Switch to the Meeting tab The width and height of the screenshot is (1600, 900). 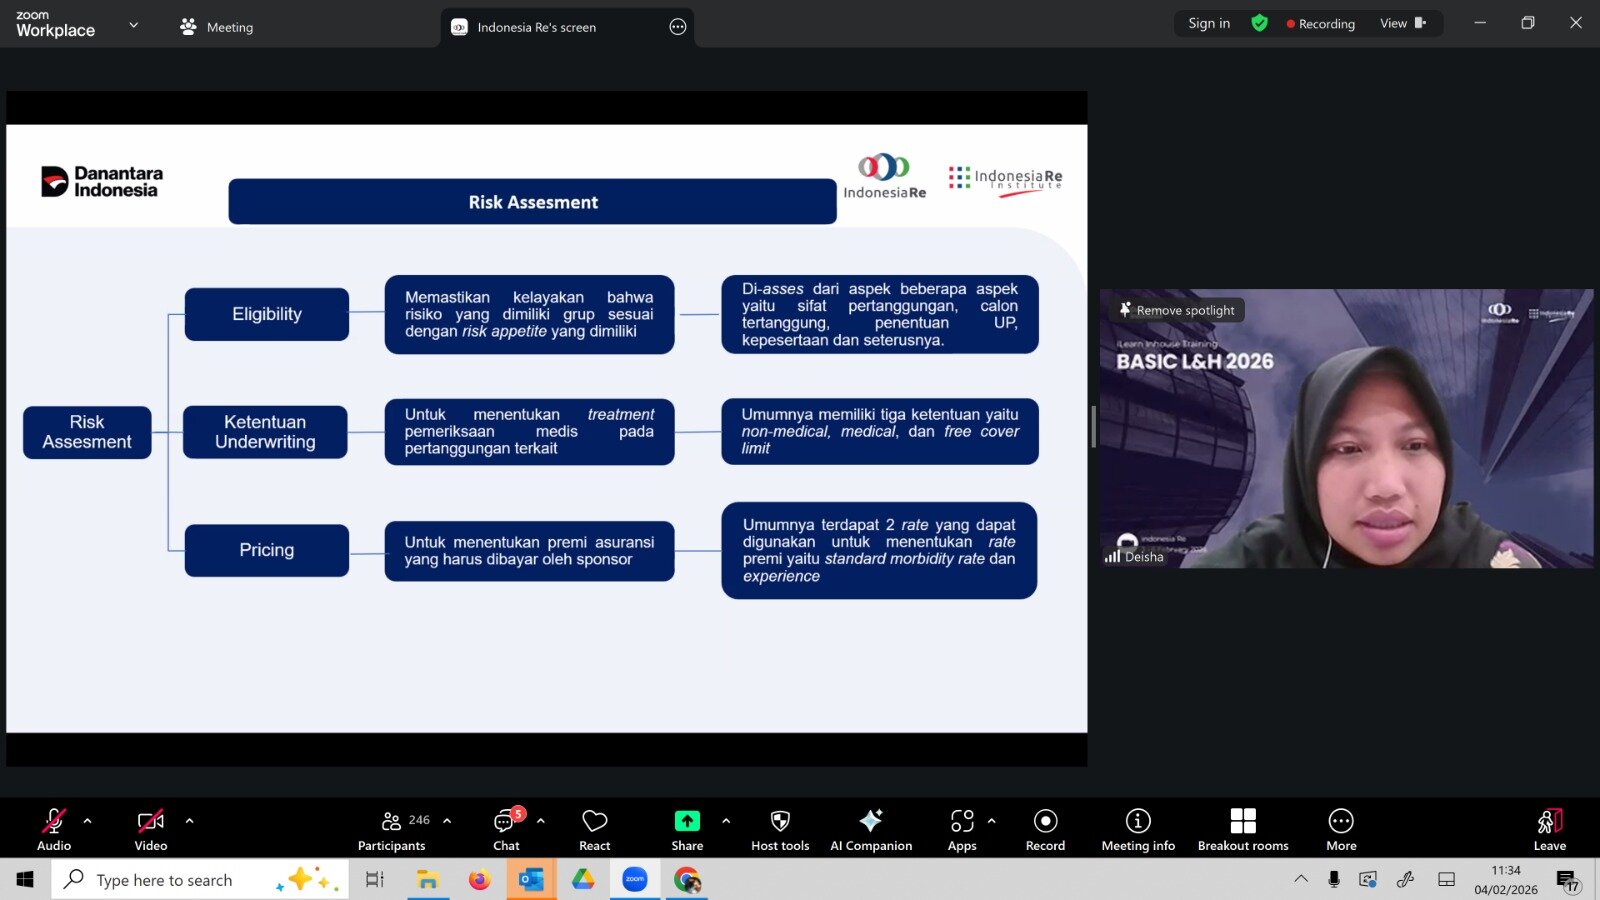click(217, 27)
